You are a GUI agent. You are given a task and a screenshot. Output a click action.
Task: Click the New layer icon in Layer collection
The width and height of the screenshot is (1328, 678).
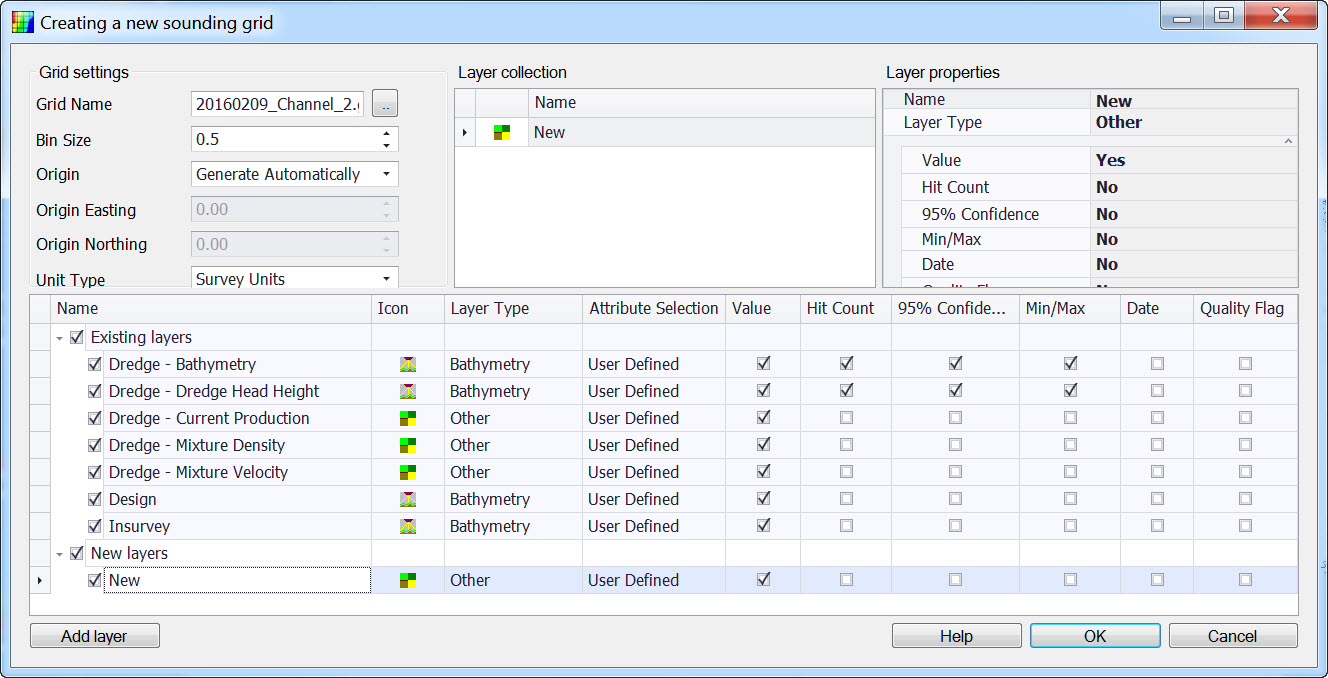coord(502,132)
